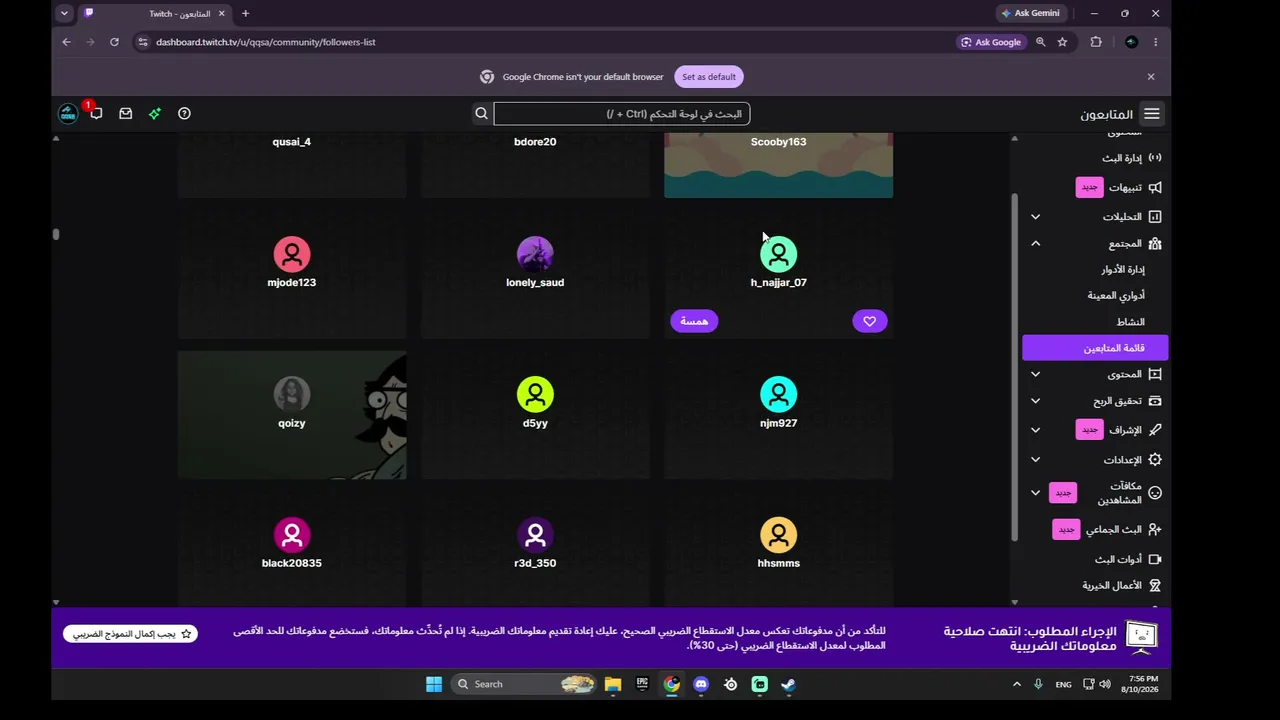Select قائمة المتابعين menu item
The width and height of the screenshot is (1280, 720).
[x=1095, y=348]
